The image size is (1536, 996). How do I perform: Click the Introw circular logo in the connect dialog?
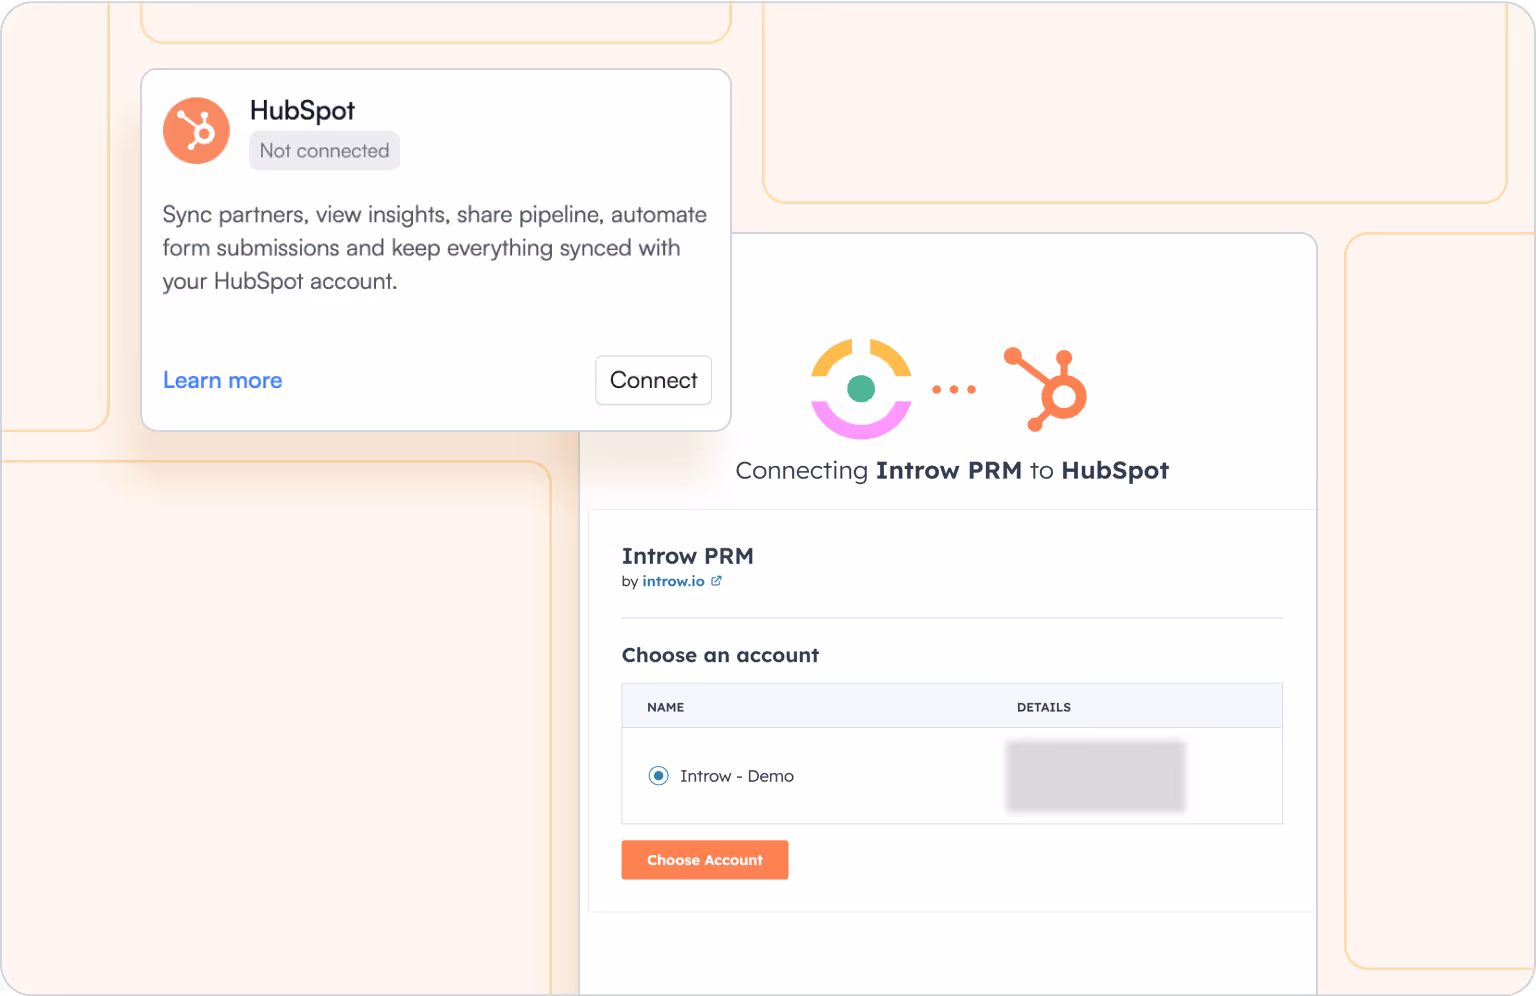point(861,388)
